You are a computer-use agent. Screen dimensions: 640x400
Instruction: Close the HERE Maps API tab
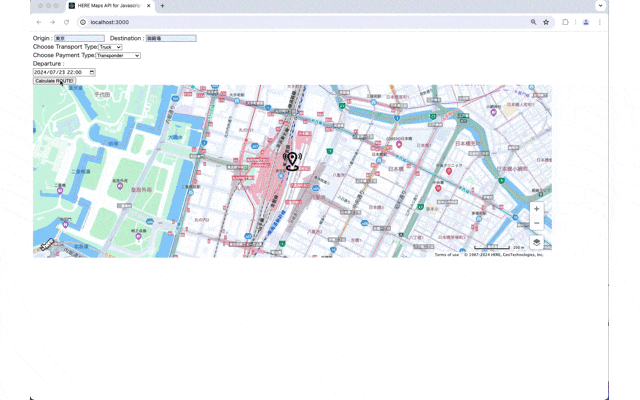click(x=149, y=6)
